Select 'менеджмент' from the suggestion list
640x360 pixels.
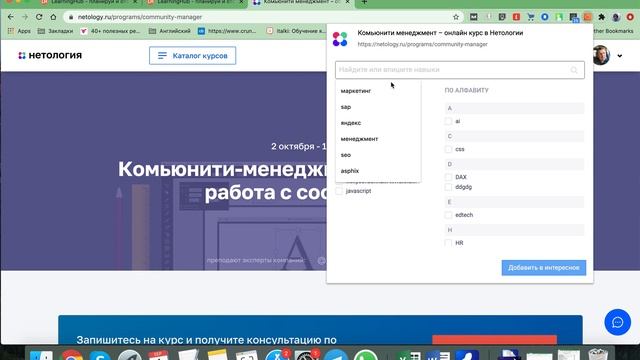pyautogui.click(x=378, y=139)
